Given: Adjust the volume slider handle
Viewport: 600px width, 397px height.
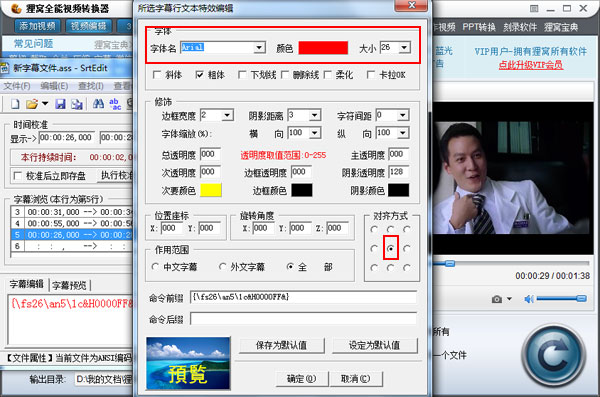Looking at the screenshot, I should coord(581,299).
